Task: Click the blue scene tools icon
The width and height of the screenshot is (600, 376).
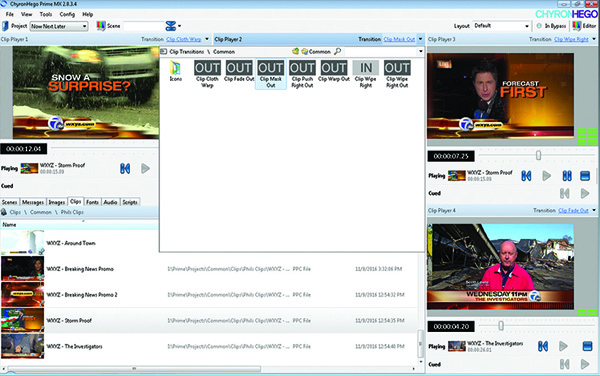Action: point(171,26)
